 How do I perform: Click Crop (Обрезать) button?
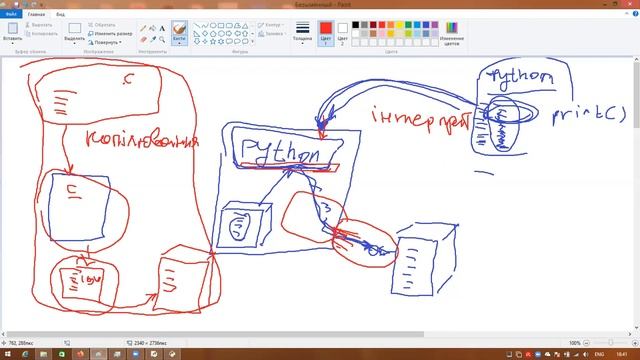point(102,25)
